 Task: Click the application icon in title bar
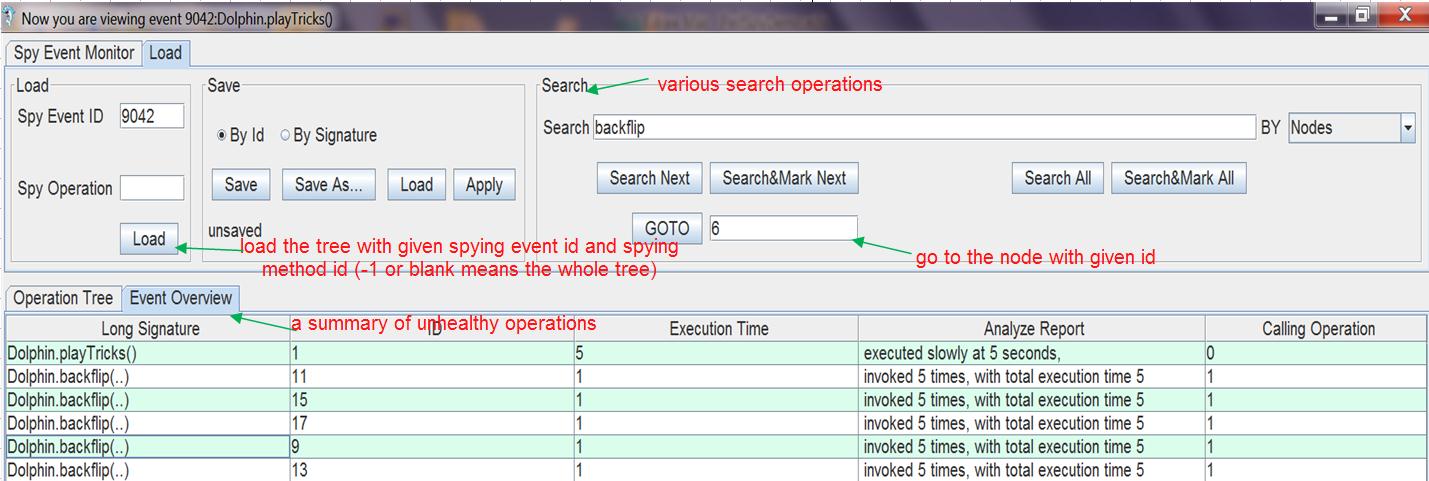tap(10, 18)
